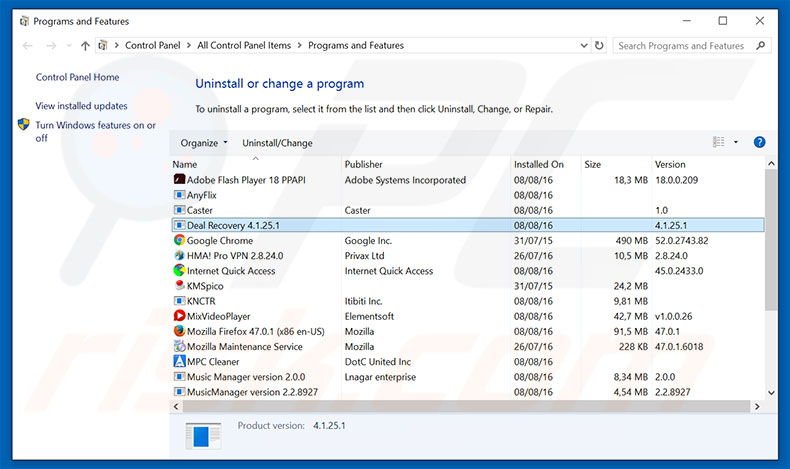Click the AnyFlix program icon

179,194
